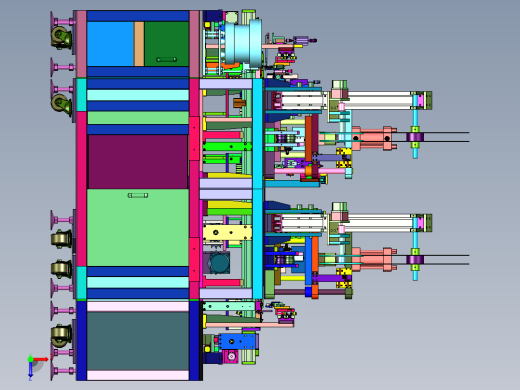Select the lower salmon pink cylinder body
This screenshot has width=520, height=390.
click(x=373, y=260)
